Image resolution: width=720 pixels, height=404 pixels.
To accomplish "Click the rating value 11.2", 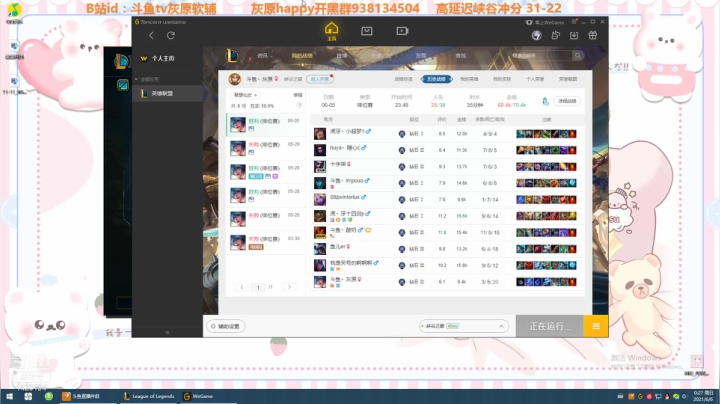I will 442,216.
